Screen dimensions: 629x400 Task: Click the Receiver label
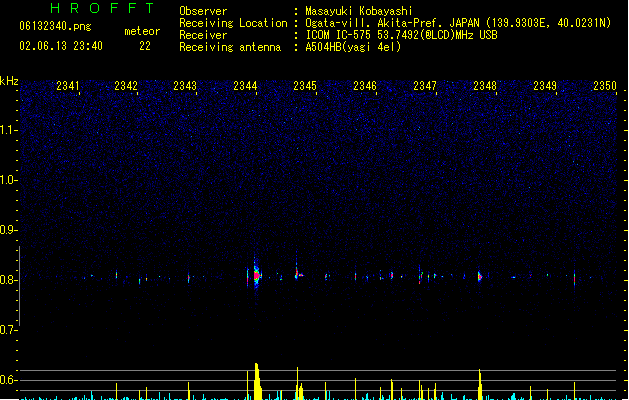[x=203, y=35]
